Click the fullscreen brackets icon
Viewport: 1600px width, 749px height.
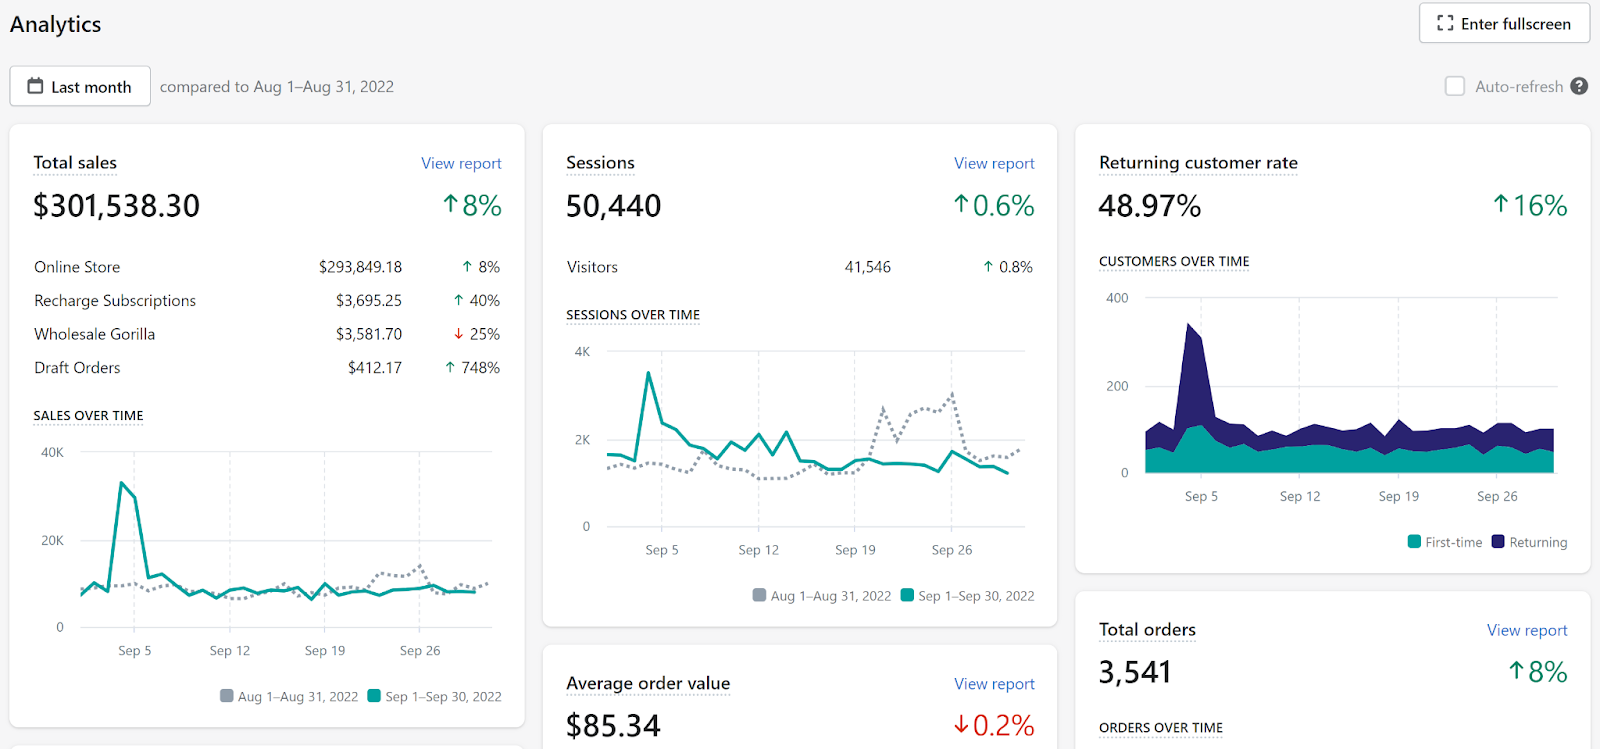(x=1445, y=23)
